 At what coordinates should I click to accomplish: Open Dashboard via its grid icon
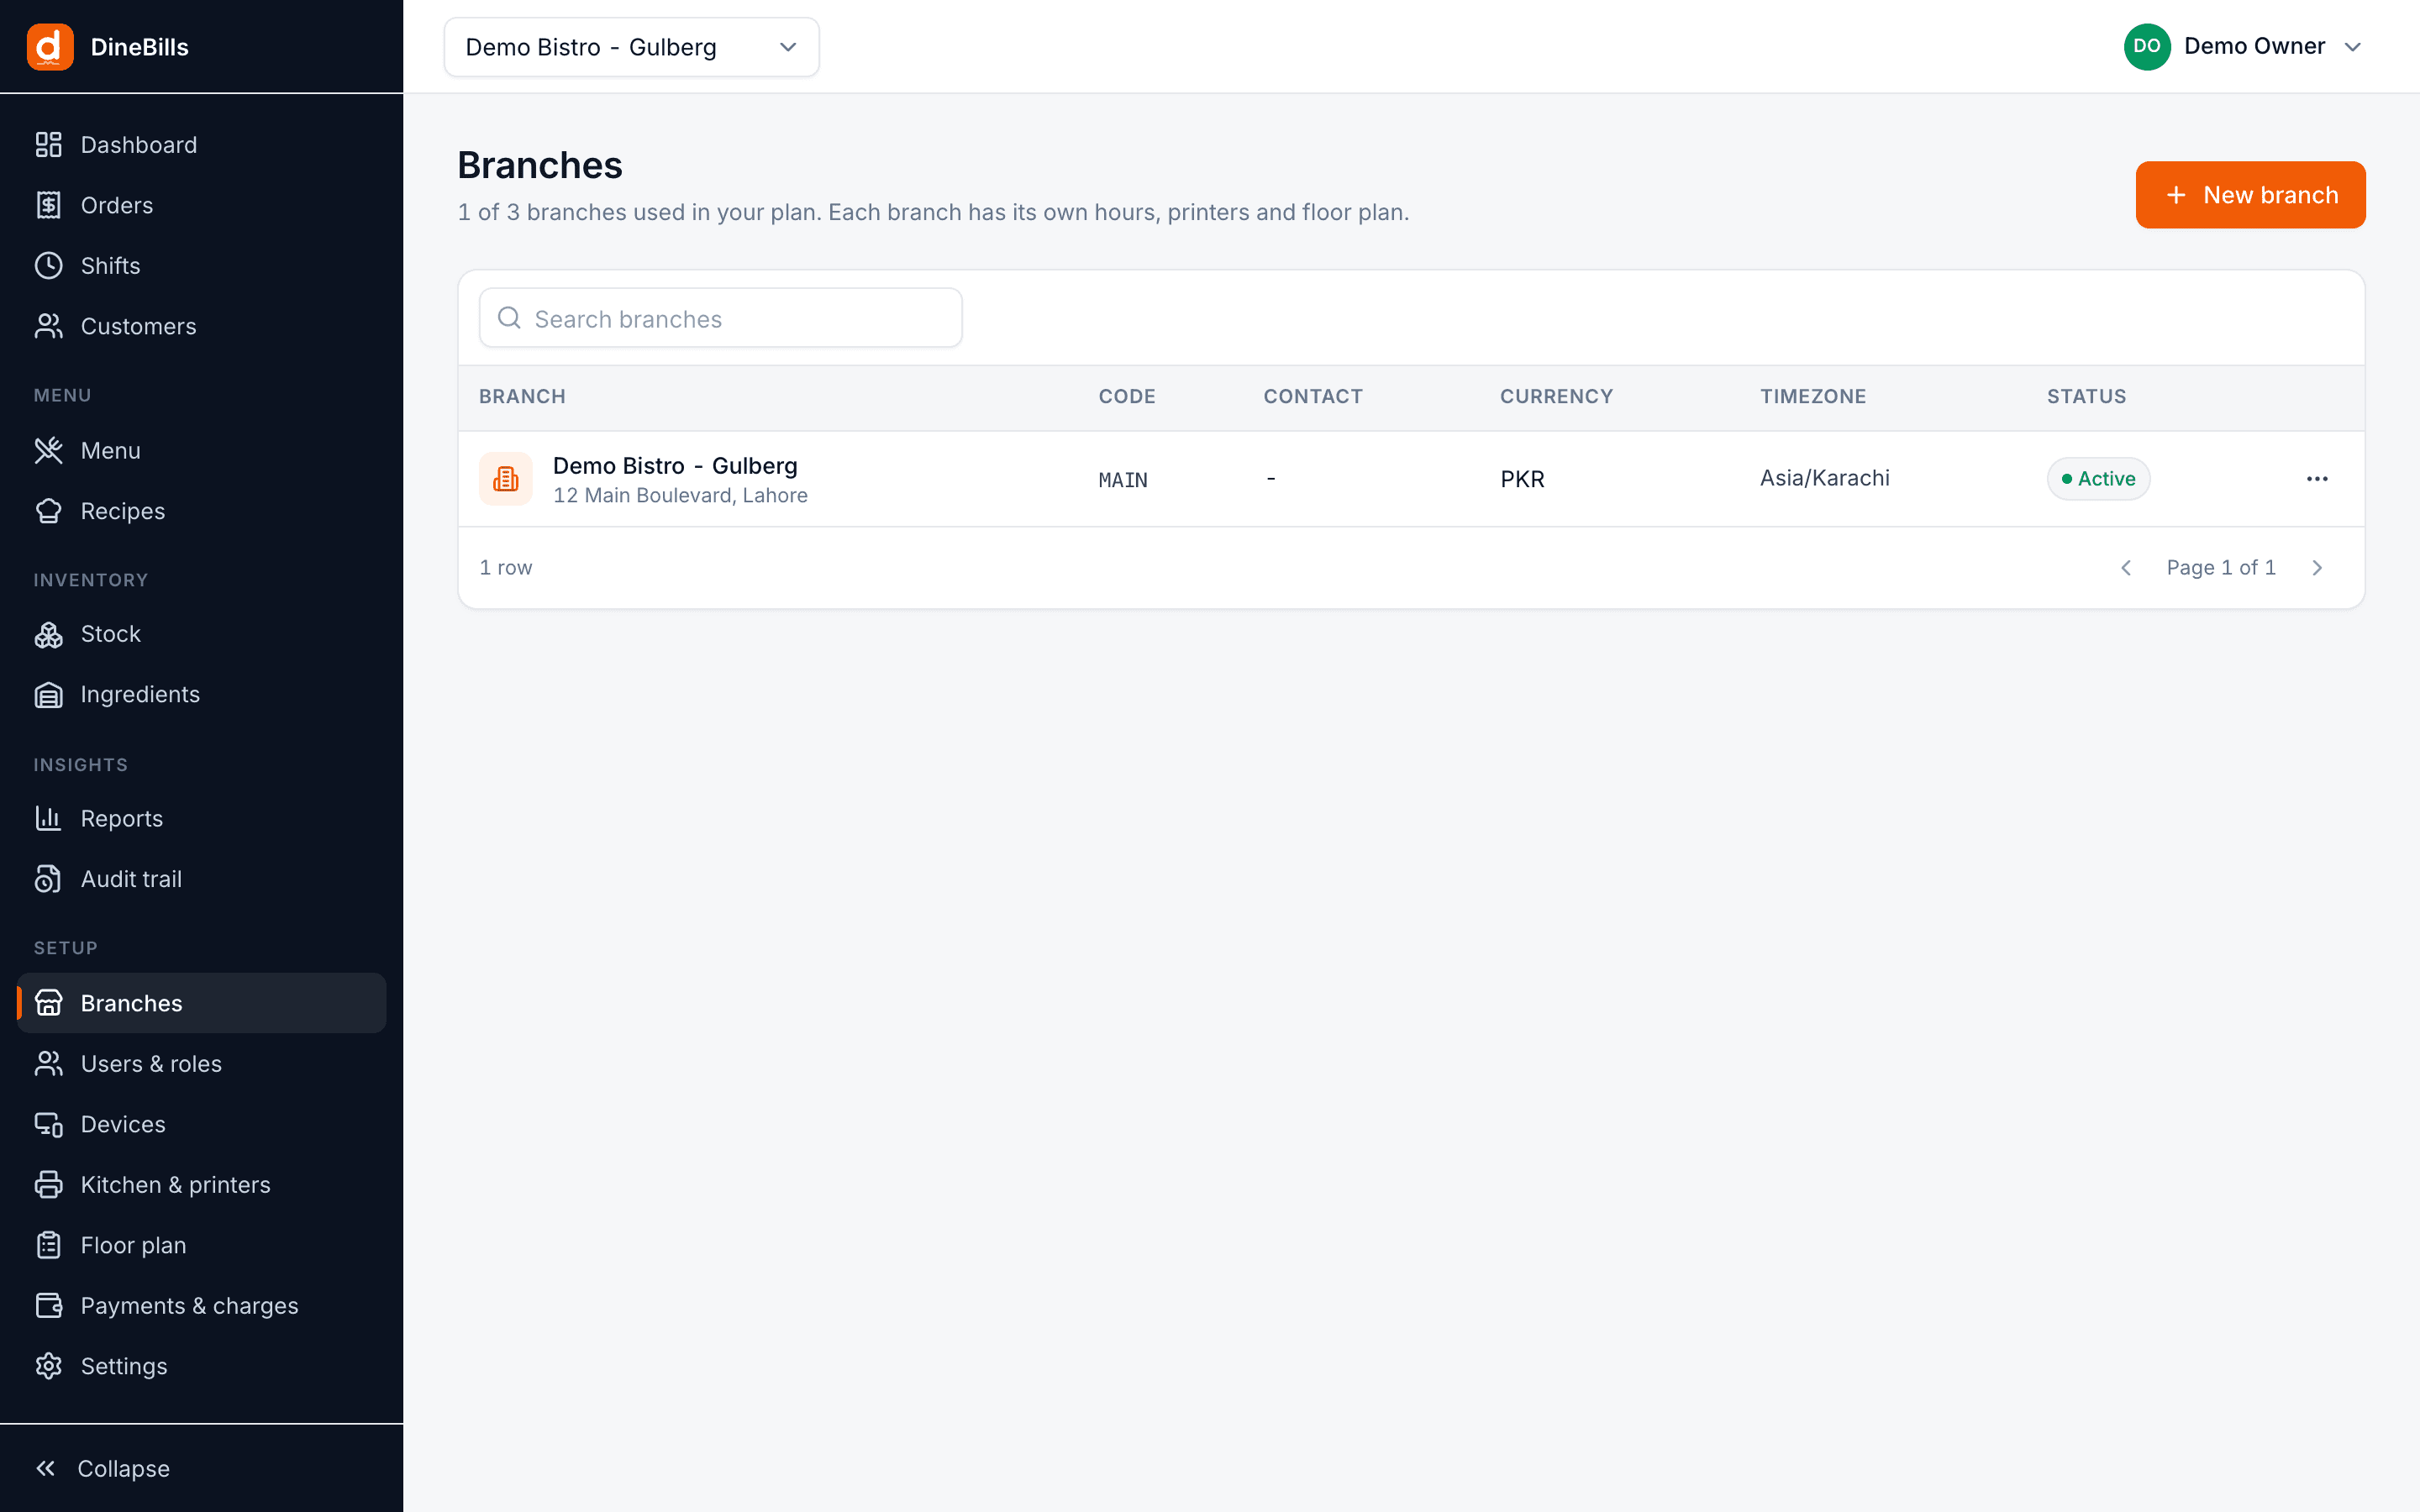[x=48, y=145]
